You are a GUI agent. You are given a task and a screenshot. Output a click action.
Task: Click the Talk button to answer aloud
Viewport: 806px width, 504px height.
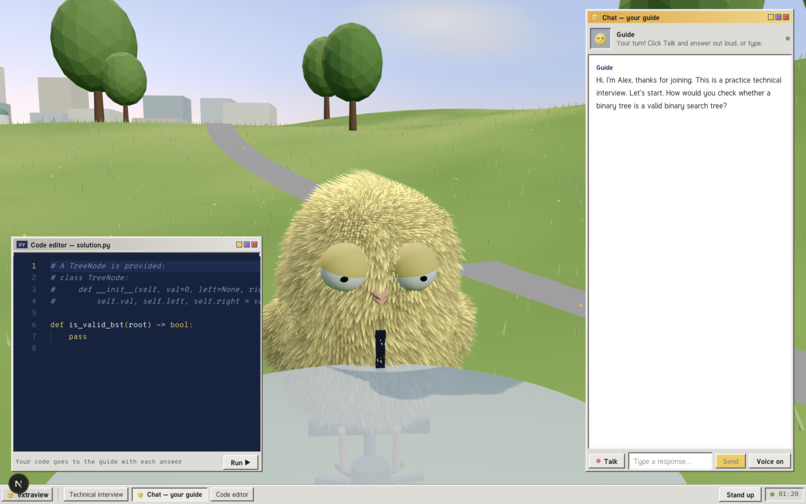[607, 461]
